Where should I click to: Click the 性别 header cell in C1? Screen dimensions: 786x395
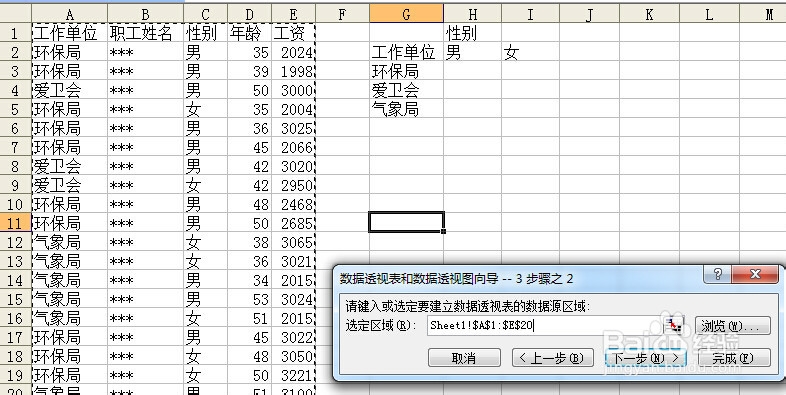[206, 33]
